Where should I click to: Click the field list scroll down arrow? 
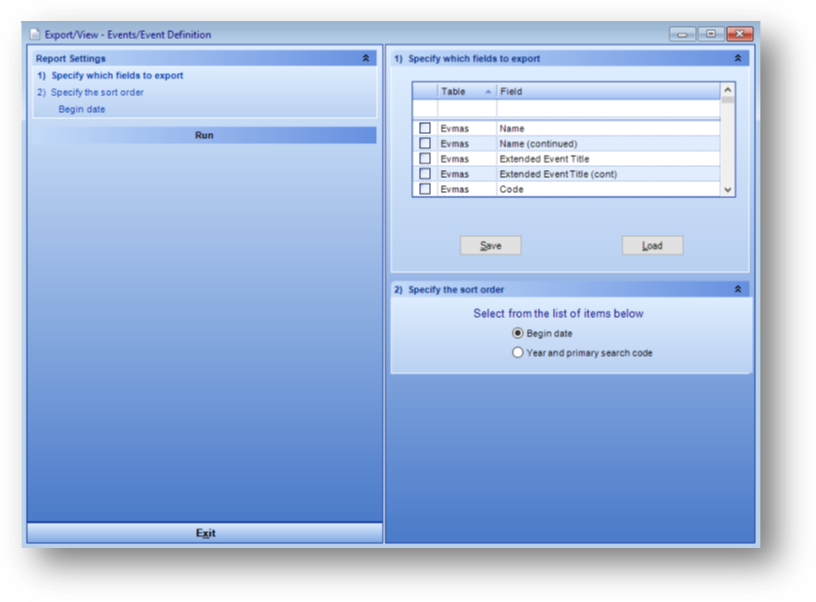coord(728,190)
